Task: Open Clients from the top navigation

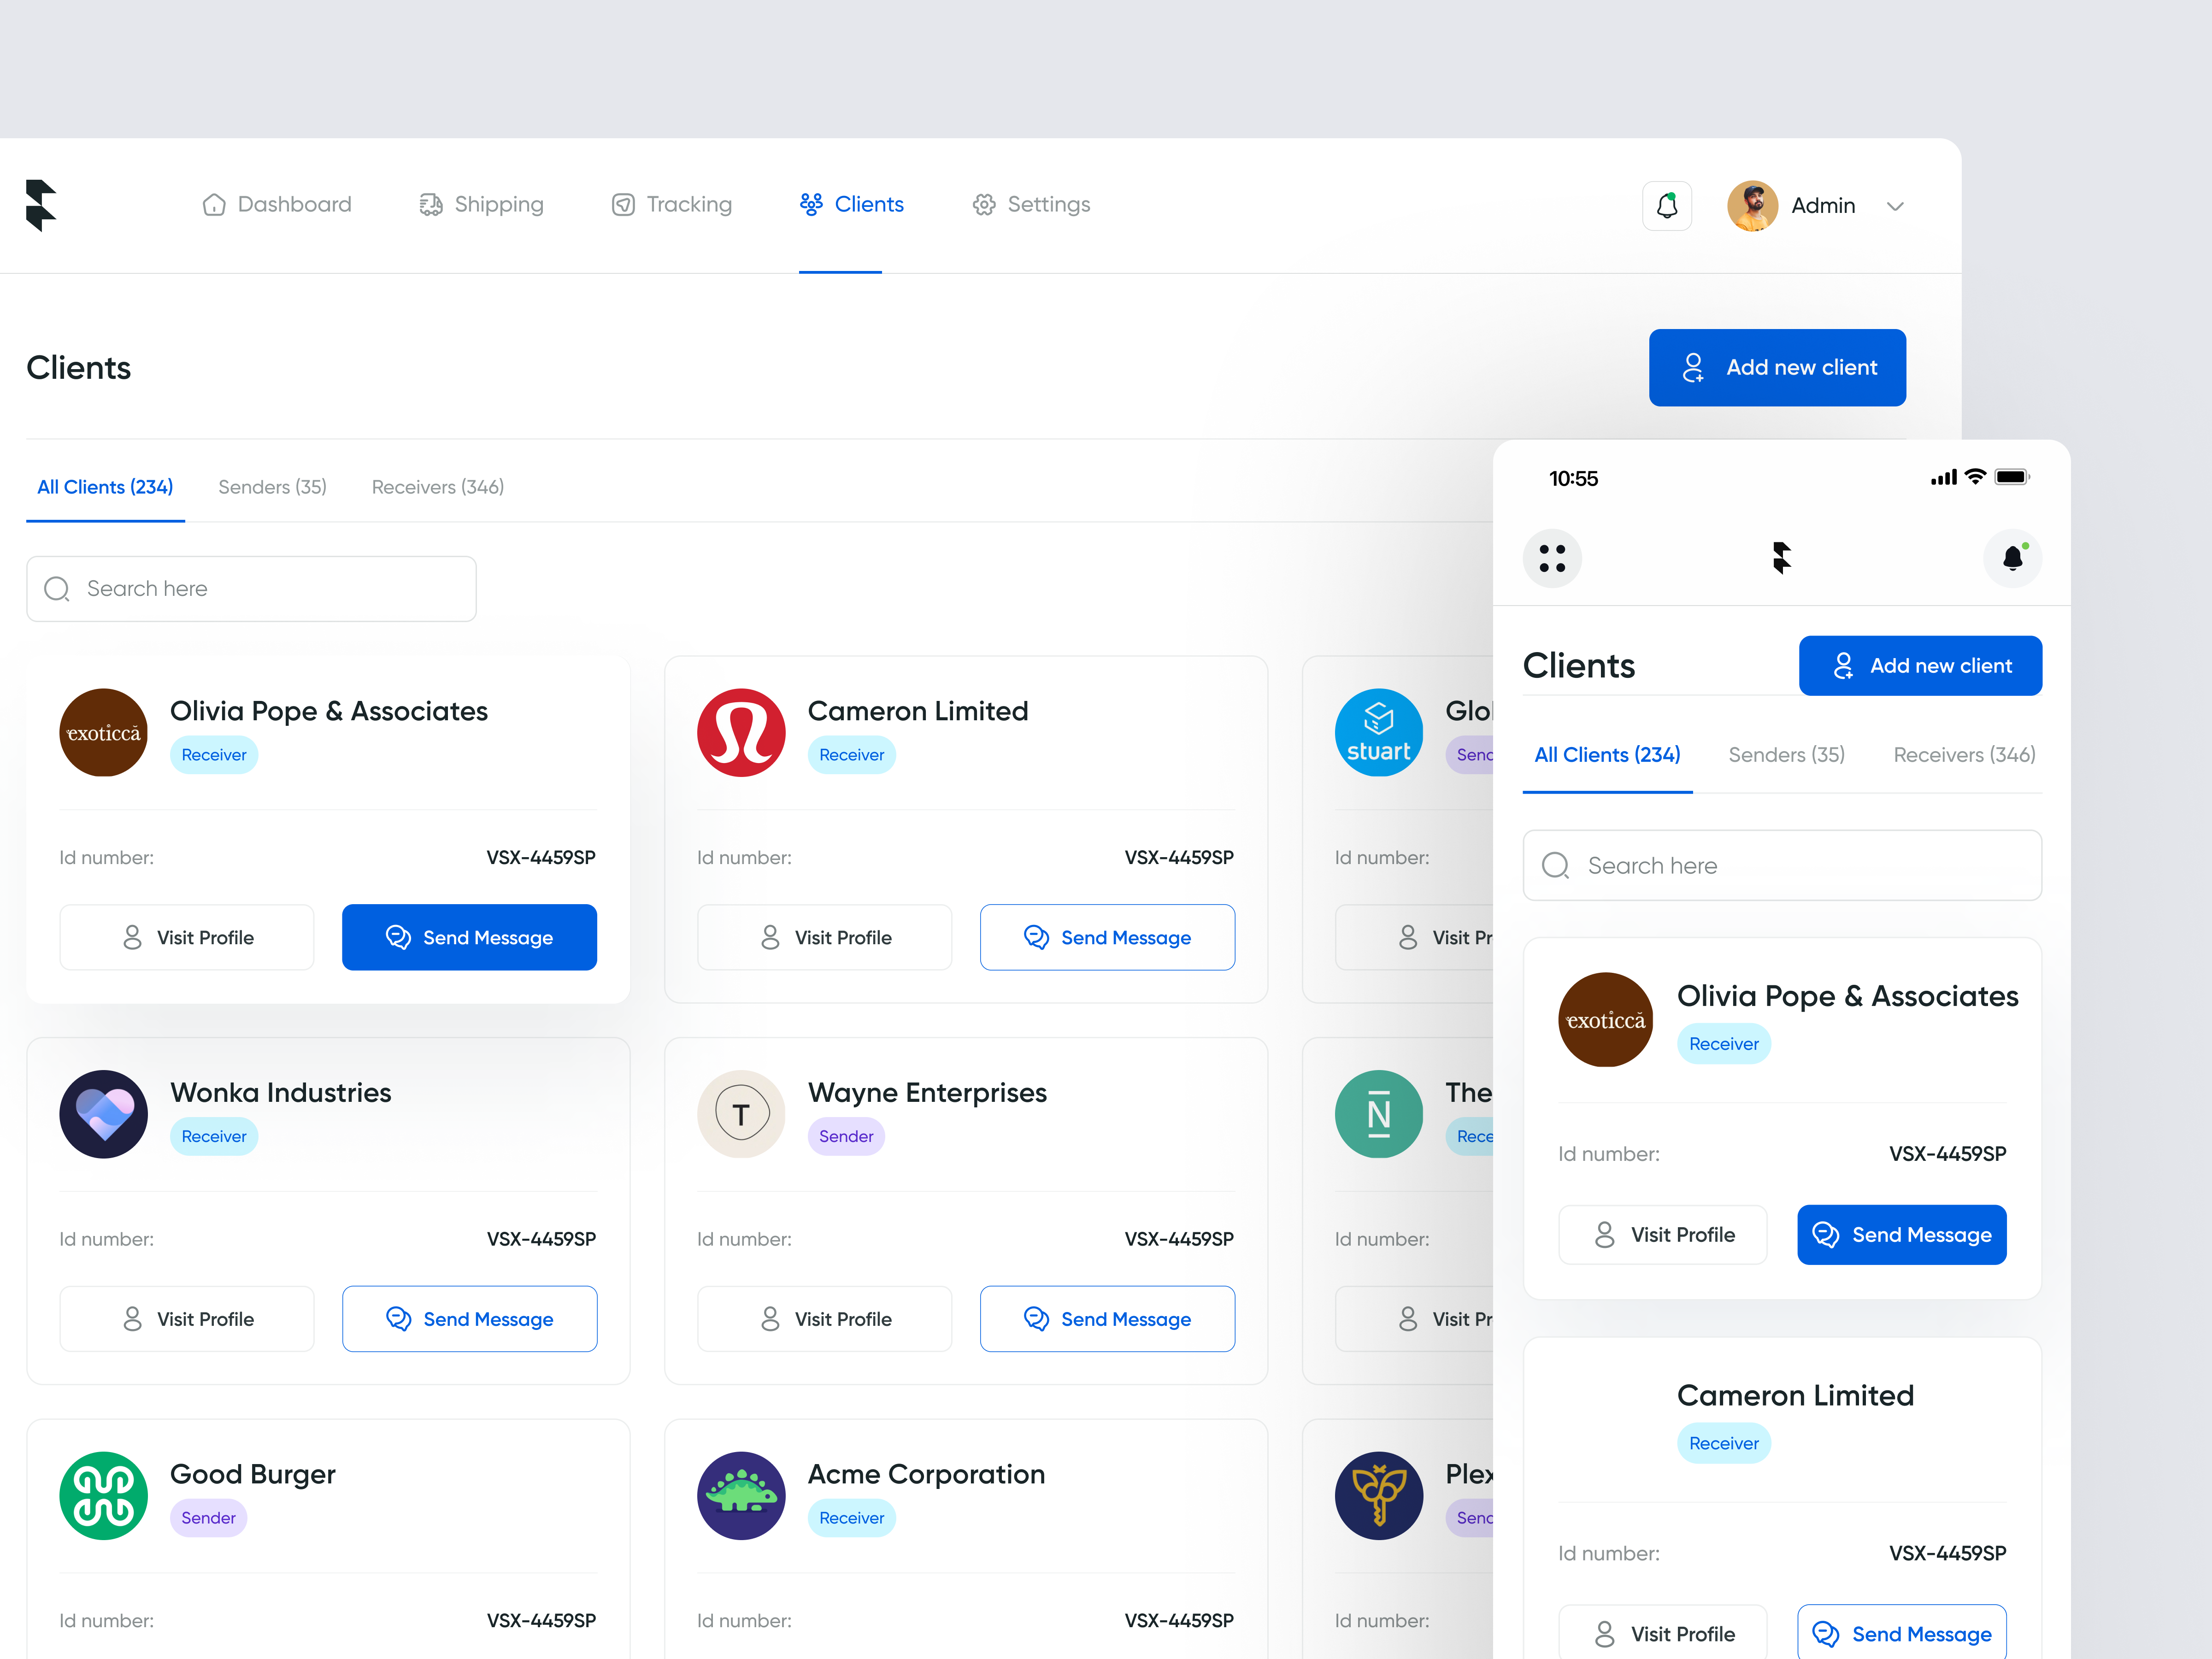Action: (x=869, y=204)
